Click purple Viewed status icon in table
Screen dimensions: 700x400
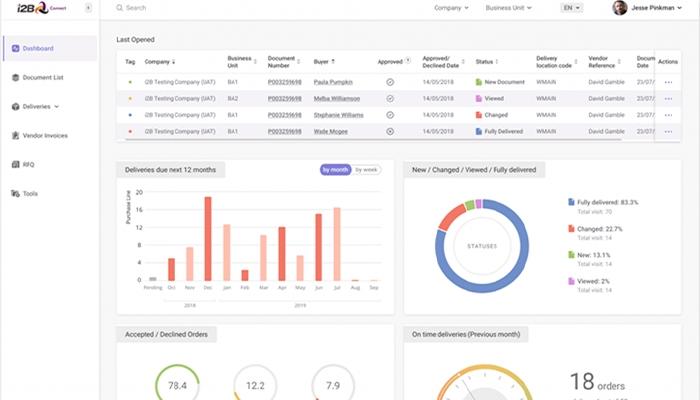pyautogui.click(x=479, y=99)
